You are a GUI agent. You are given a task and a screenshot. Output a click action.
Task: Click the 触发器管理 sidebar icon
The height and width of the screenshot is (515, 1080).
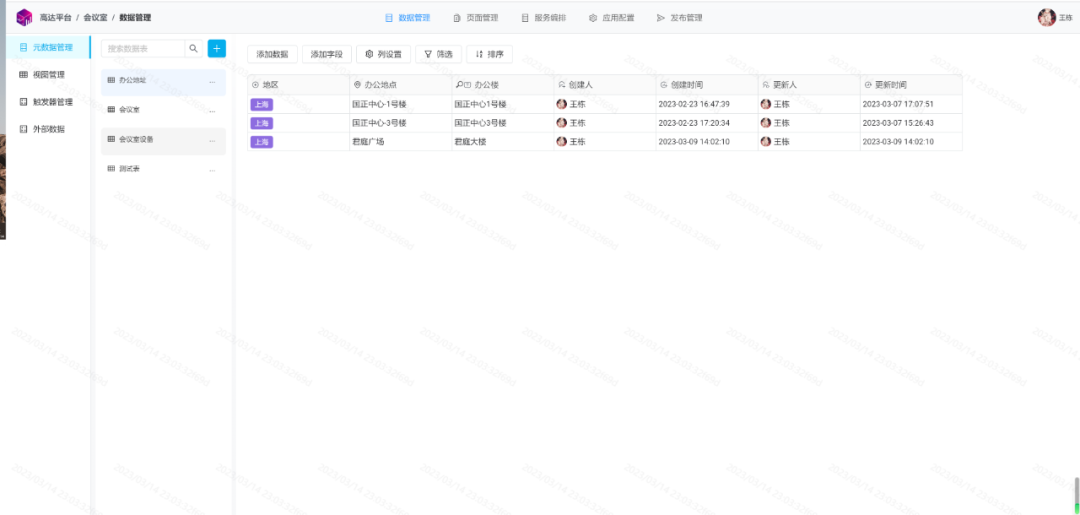(23, 102)
